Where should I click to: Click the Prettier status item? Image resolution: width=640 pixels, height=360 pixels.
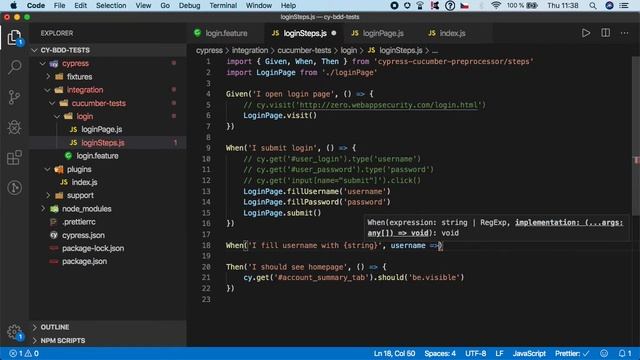coord(572,353)
